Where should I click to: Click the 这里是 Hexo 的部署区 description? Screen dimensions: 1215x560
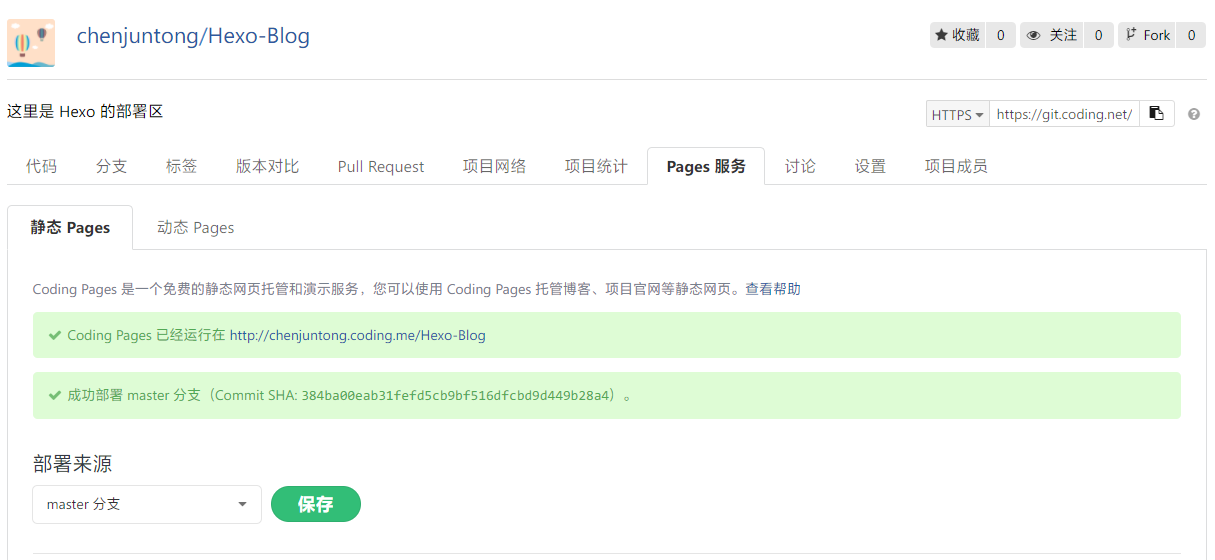[x=85, y=112]
